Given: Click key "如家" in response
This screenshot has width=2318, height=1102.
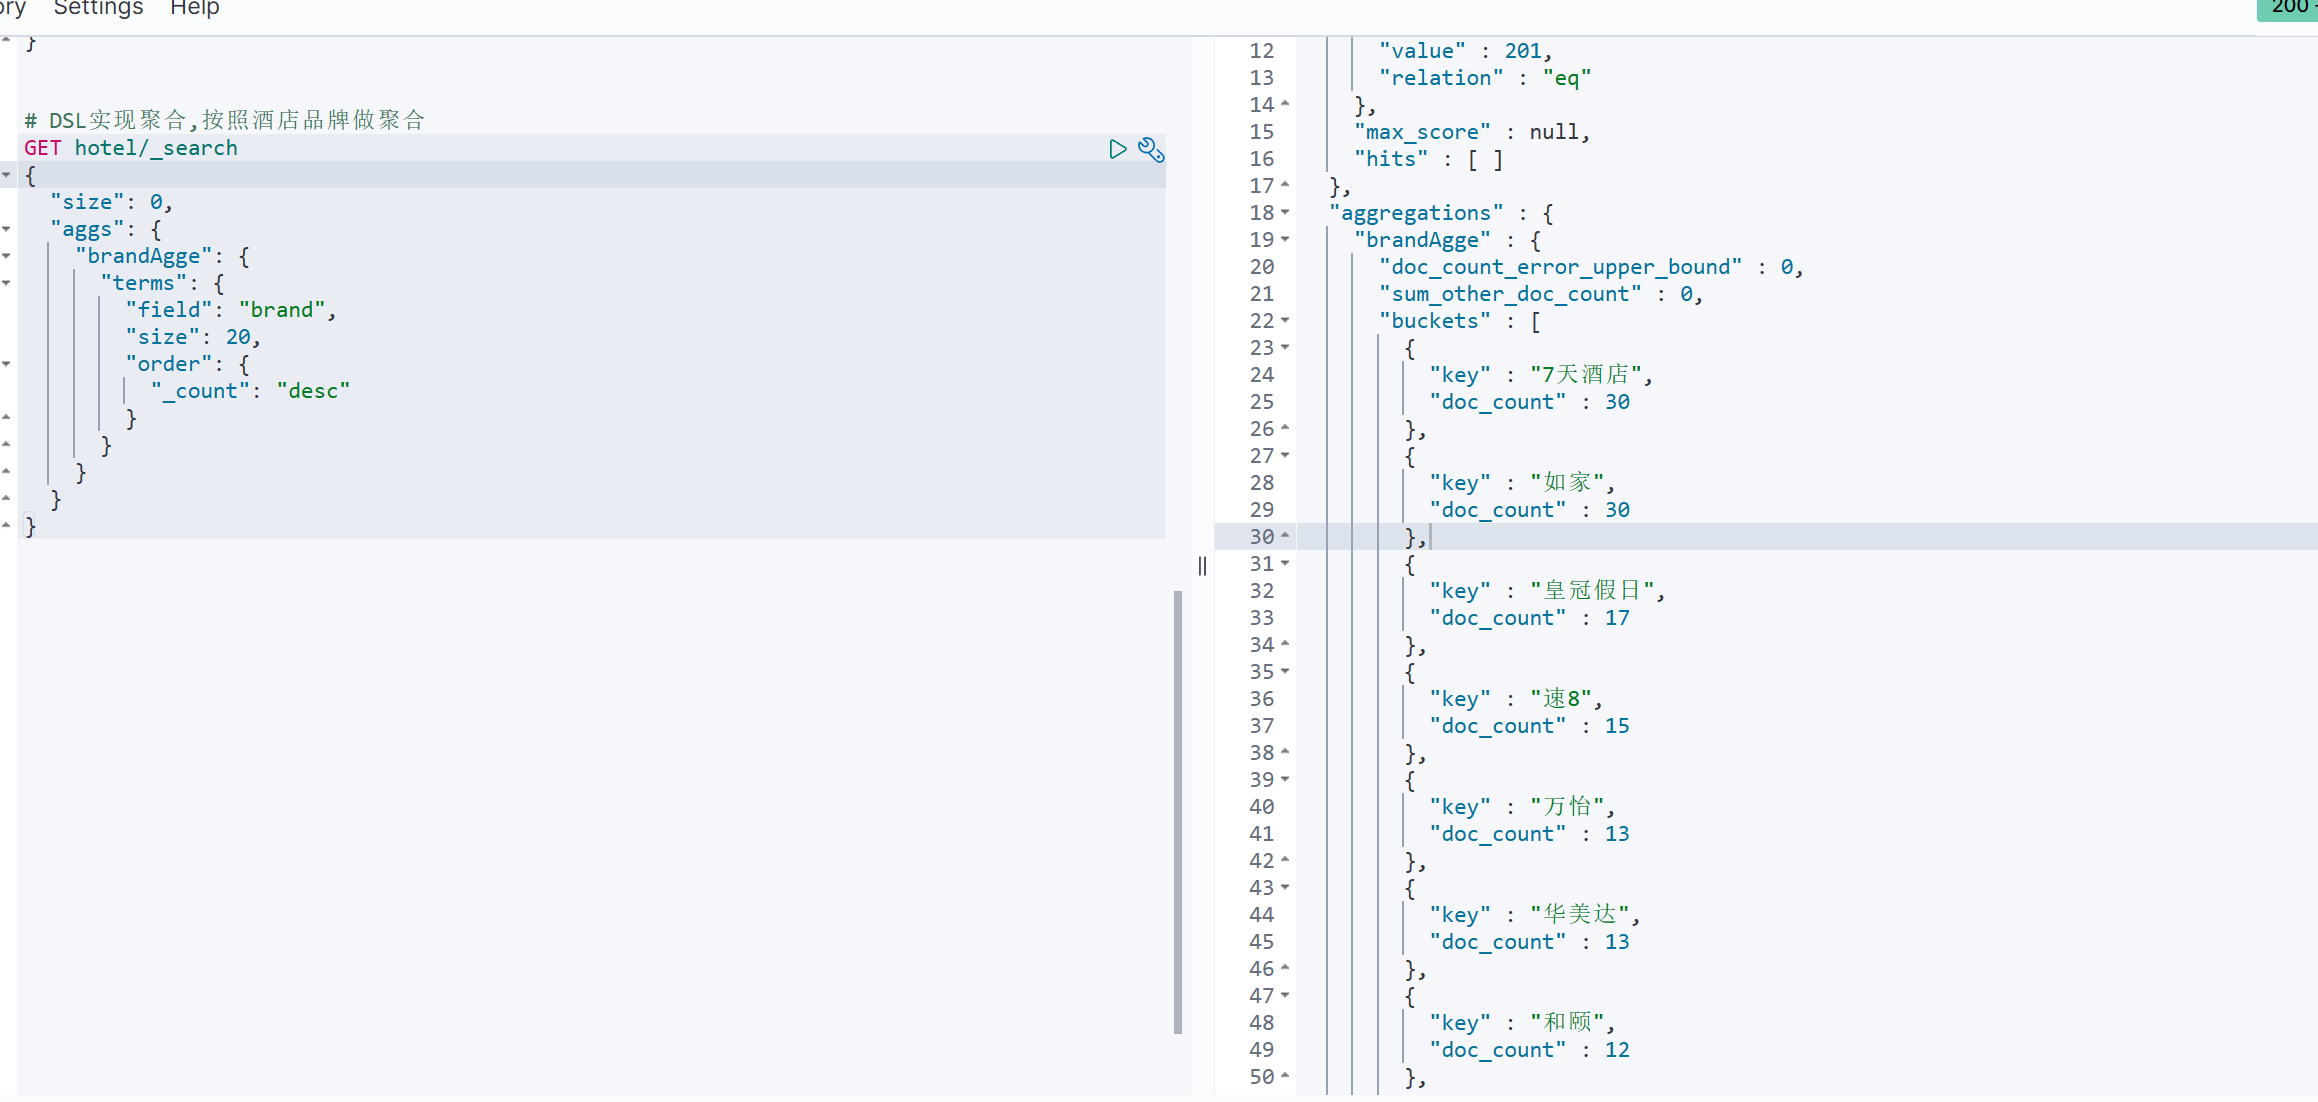Looking at the screenshot, I should [x=1567, y=482].
